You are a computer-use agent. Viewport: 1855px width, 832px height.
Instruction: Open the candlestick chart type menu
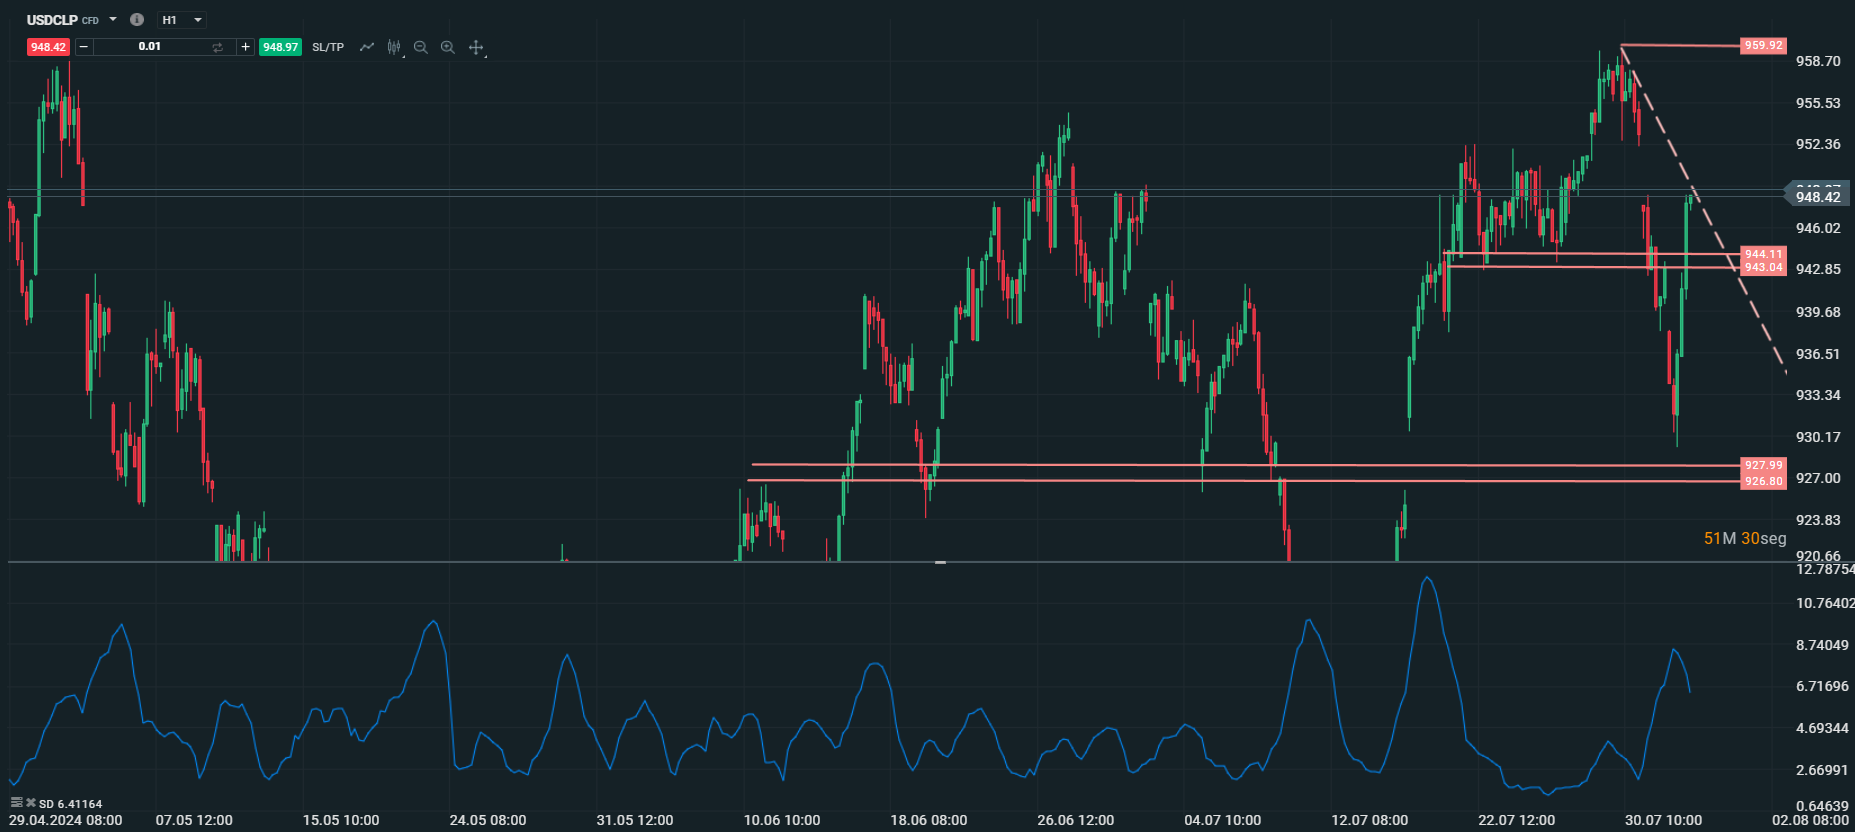tap(394, 47)
